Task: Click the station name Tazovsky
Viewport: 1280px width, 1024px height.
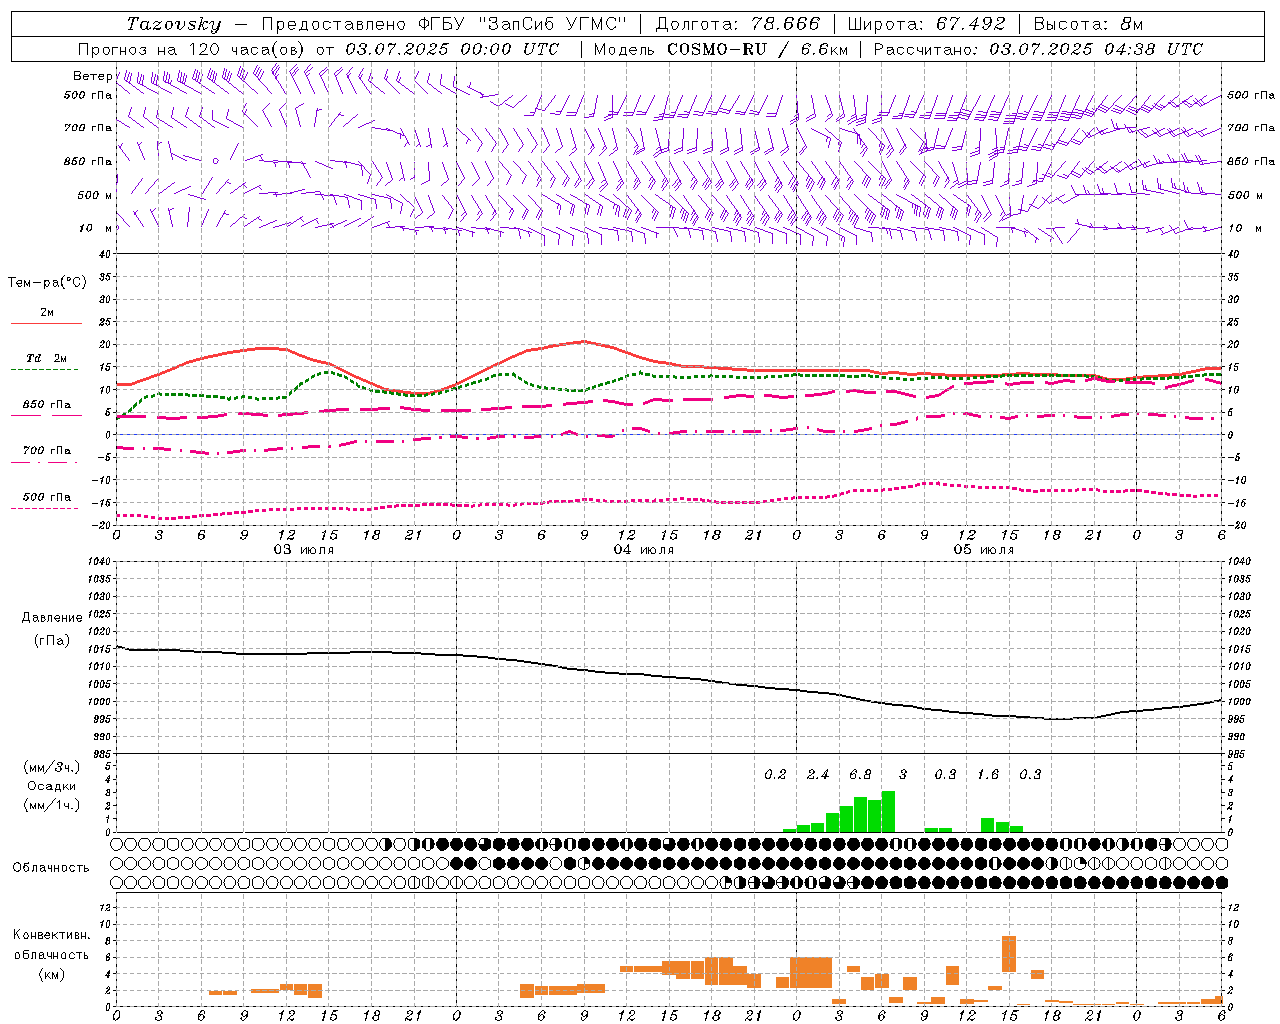Action: tap(174, 24)
